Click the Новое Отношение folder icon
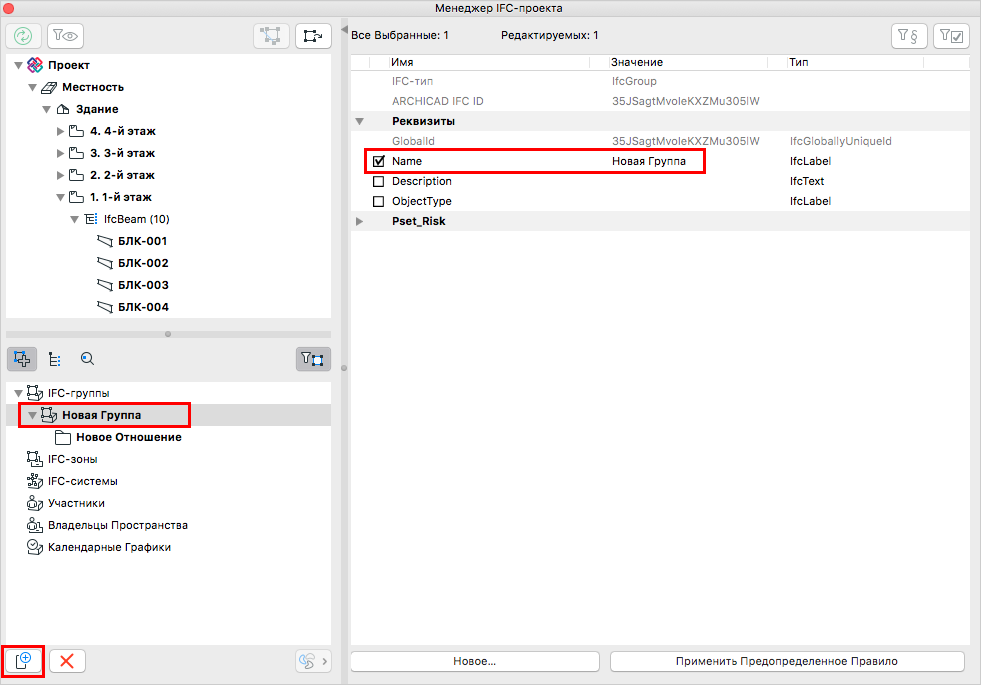The height and width of the screenshot is (685, 981). [x=63, y=437]
